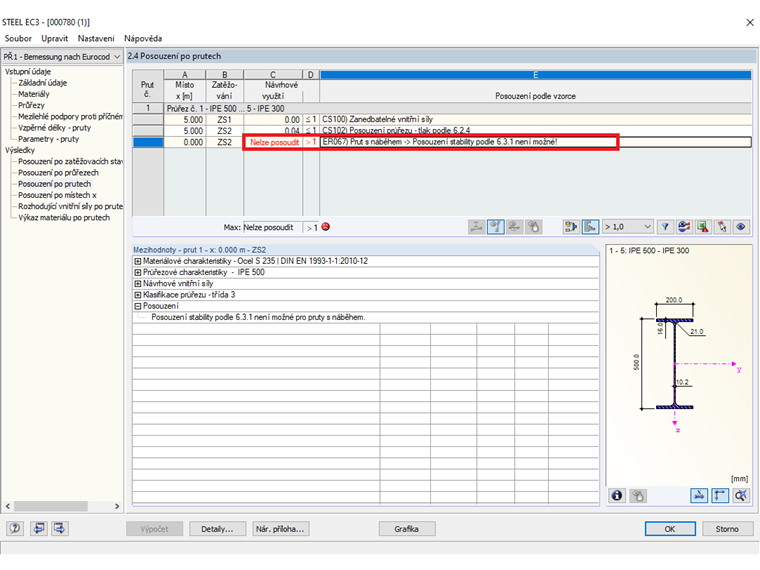Close the STEEL EC3 window
The width and height of the screenshot is (760, 570).
749,22
